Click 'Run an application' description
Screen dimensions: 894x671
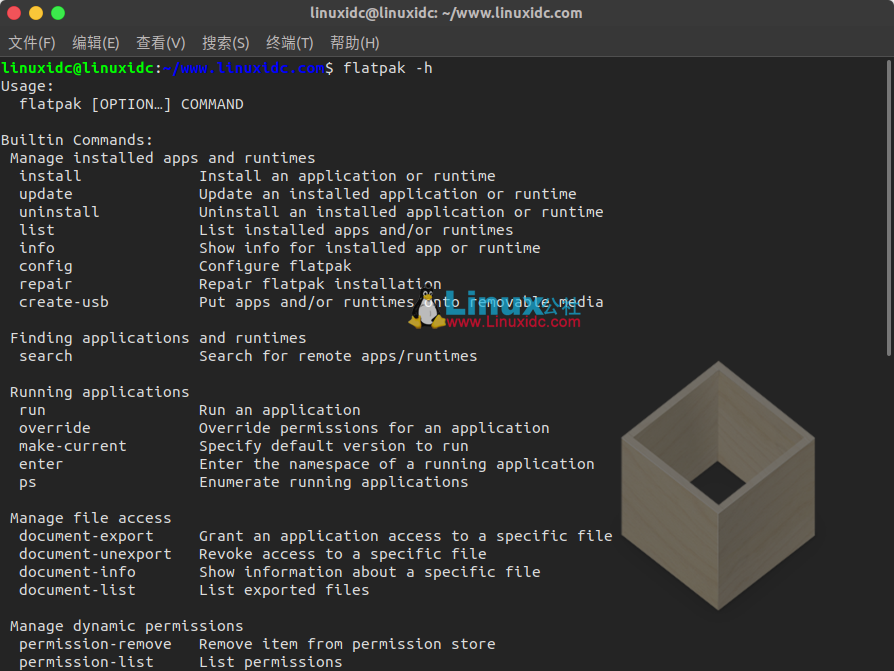pyautogui.click(x=280, y=410)
